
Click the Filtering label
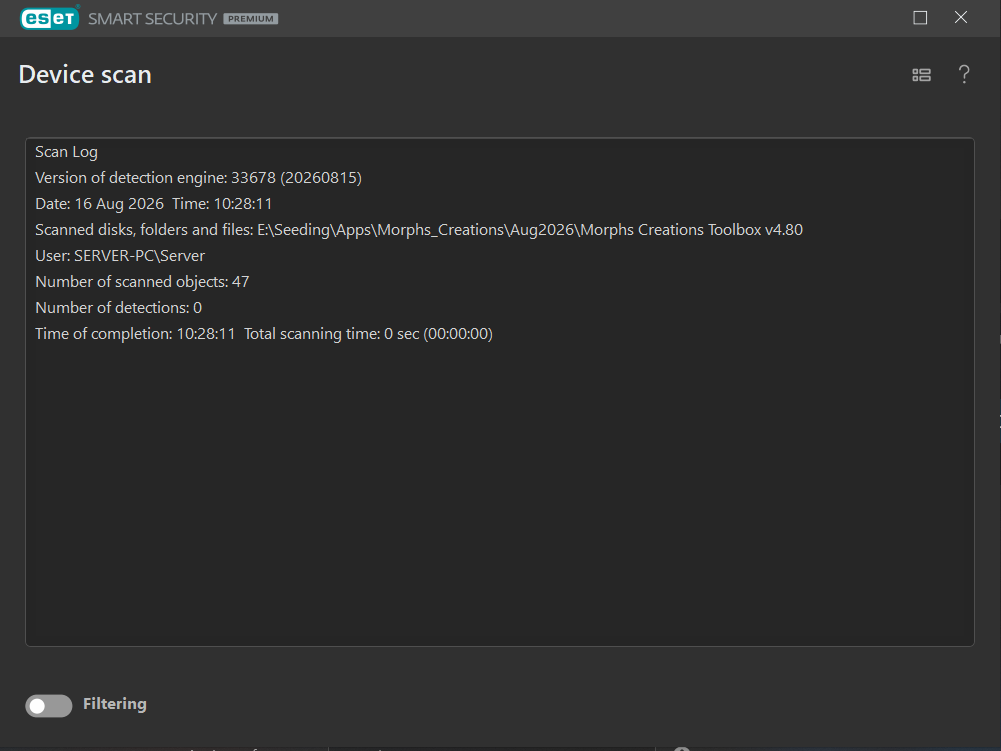point(115,704)
